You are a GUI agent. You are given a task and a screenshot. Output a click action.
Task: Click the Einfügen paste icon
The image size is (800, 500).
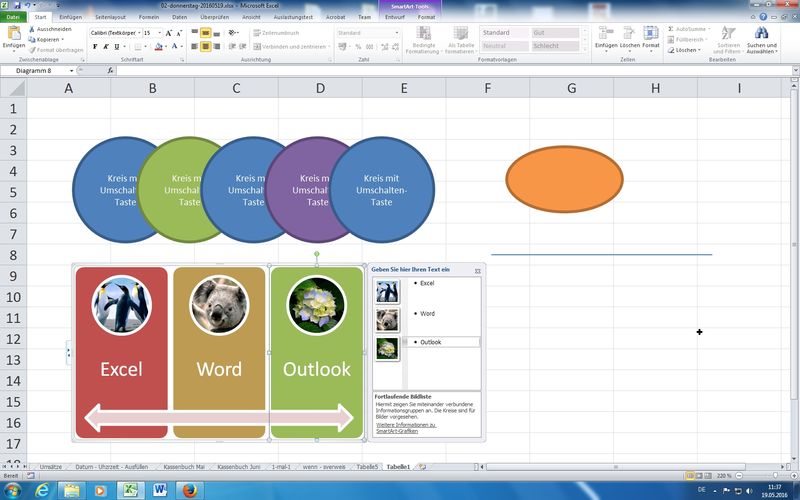14,36
